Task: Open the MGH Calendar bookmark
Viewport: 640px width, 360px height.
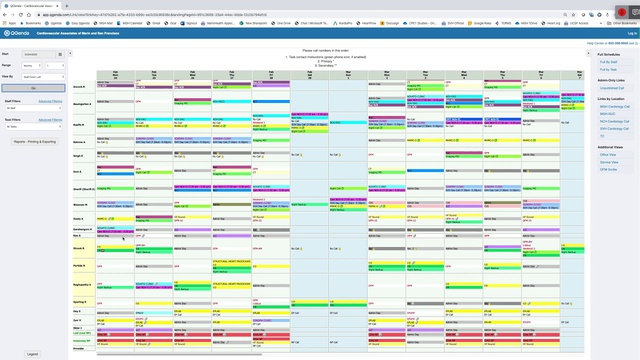Action: (130, 23)
